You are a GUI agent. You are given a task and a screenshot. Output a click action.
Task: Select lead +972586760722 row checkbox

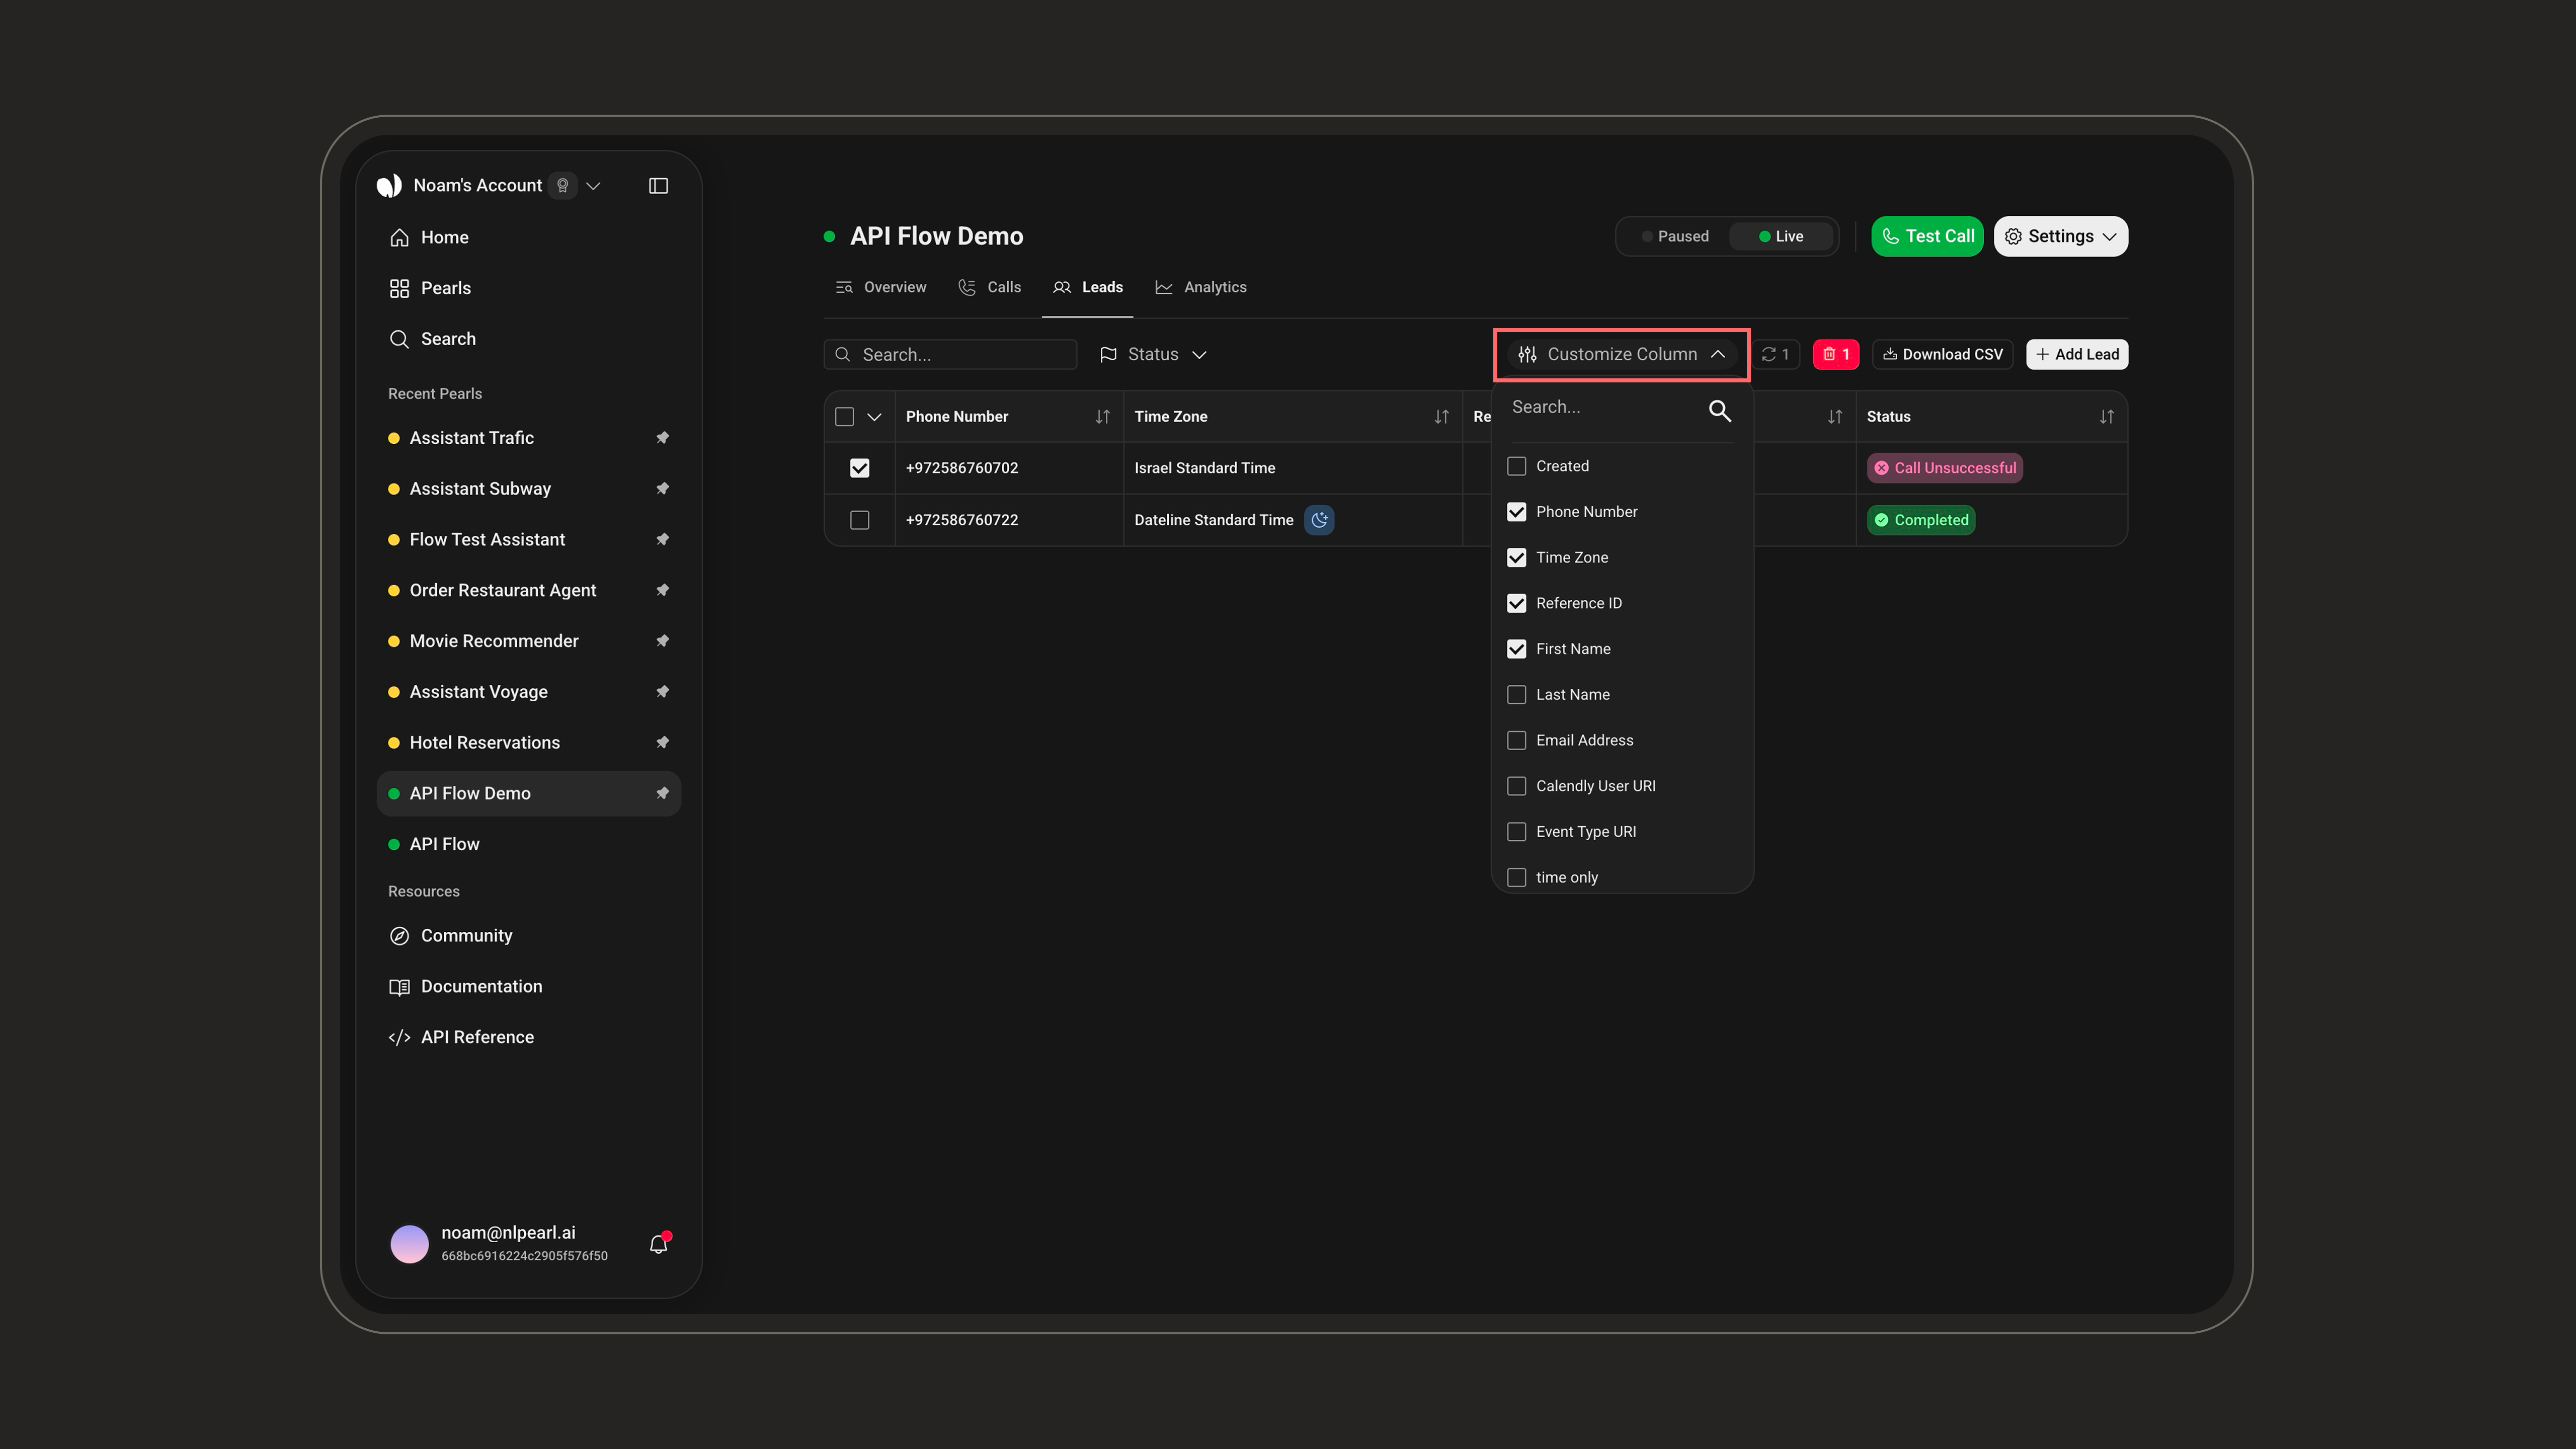point(859,520)
